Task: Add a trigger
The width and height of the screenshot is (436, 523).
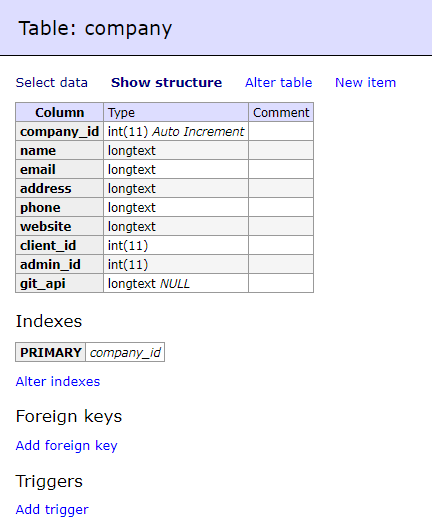Action: tap(52, 510)
